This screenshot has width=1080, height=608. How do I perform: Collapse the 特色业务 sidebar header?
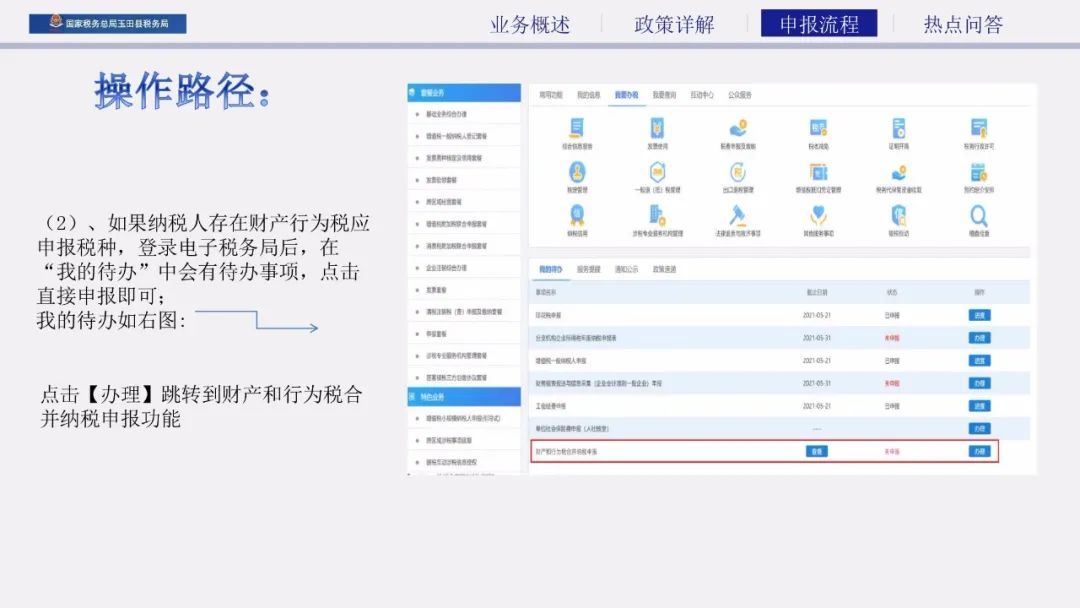click(x=464, y=397)
